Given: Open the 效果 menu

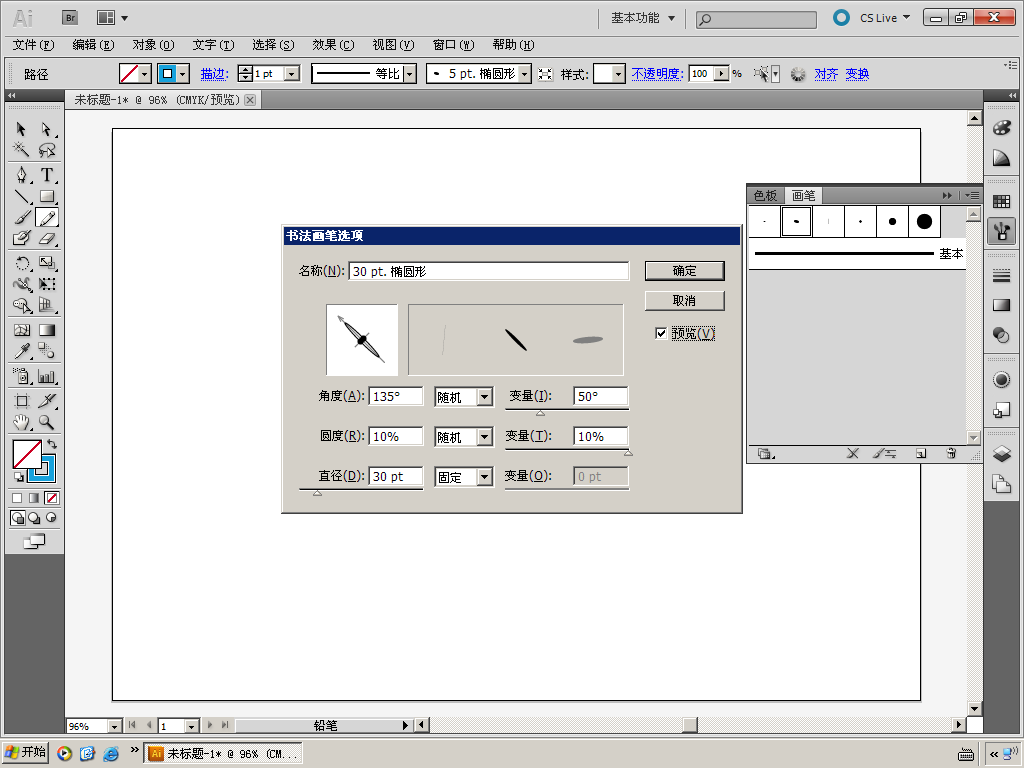Looking at the screenshot, I should 332,45.
